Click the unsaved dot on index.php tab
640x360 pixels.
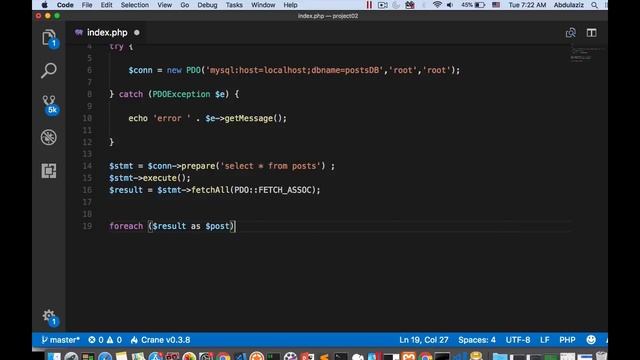(x=137, y=33)
